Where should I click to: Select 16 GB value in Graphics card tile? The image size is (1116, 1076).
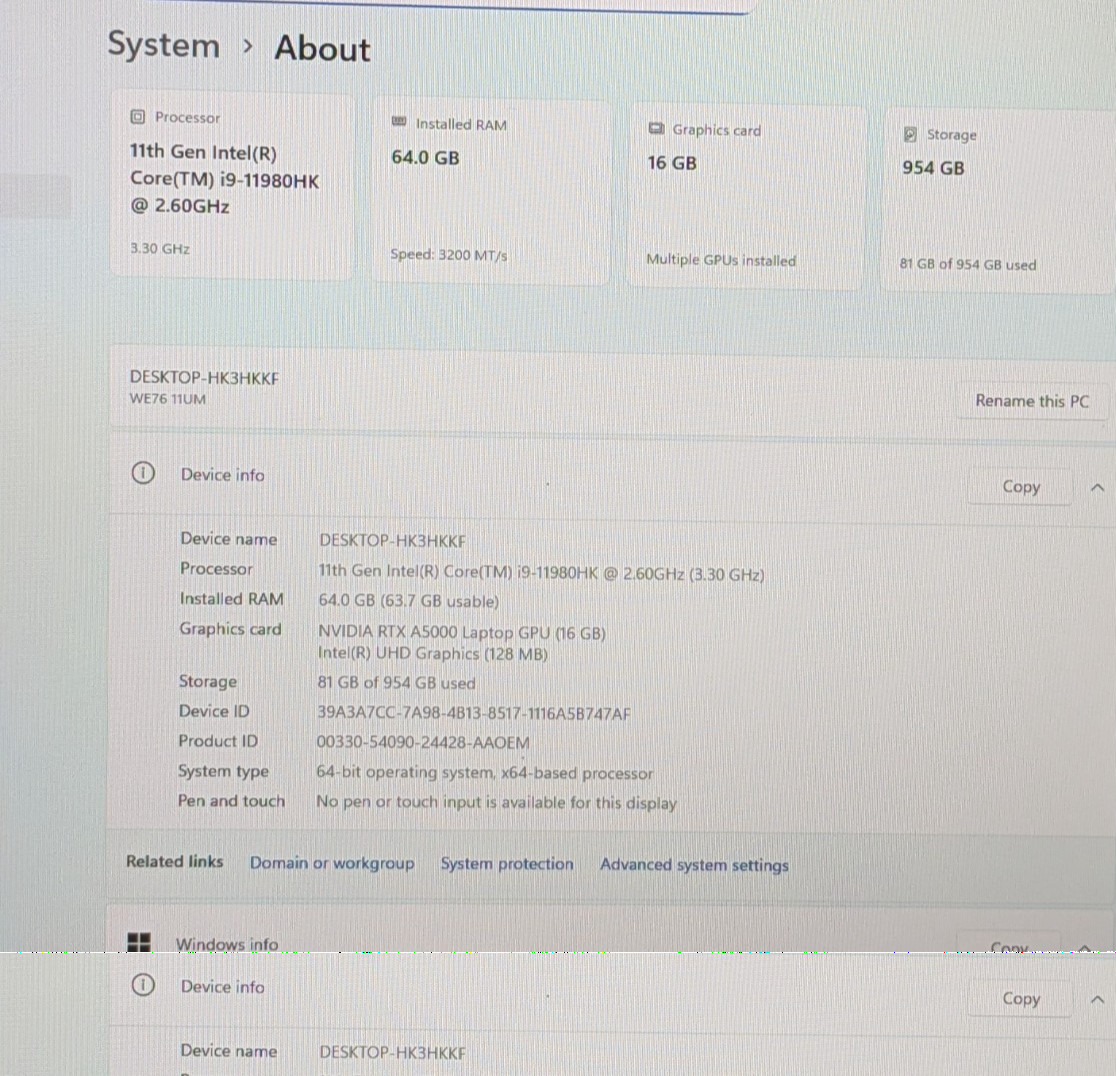(x=672, y=163)
